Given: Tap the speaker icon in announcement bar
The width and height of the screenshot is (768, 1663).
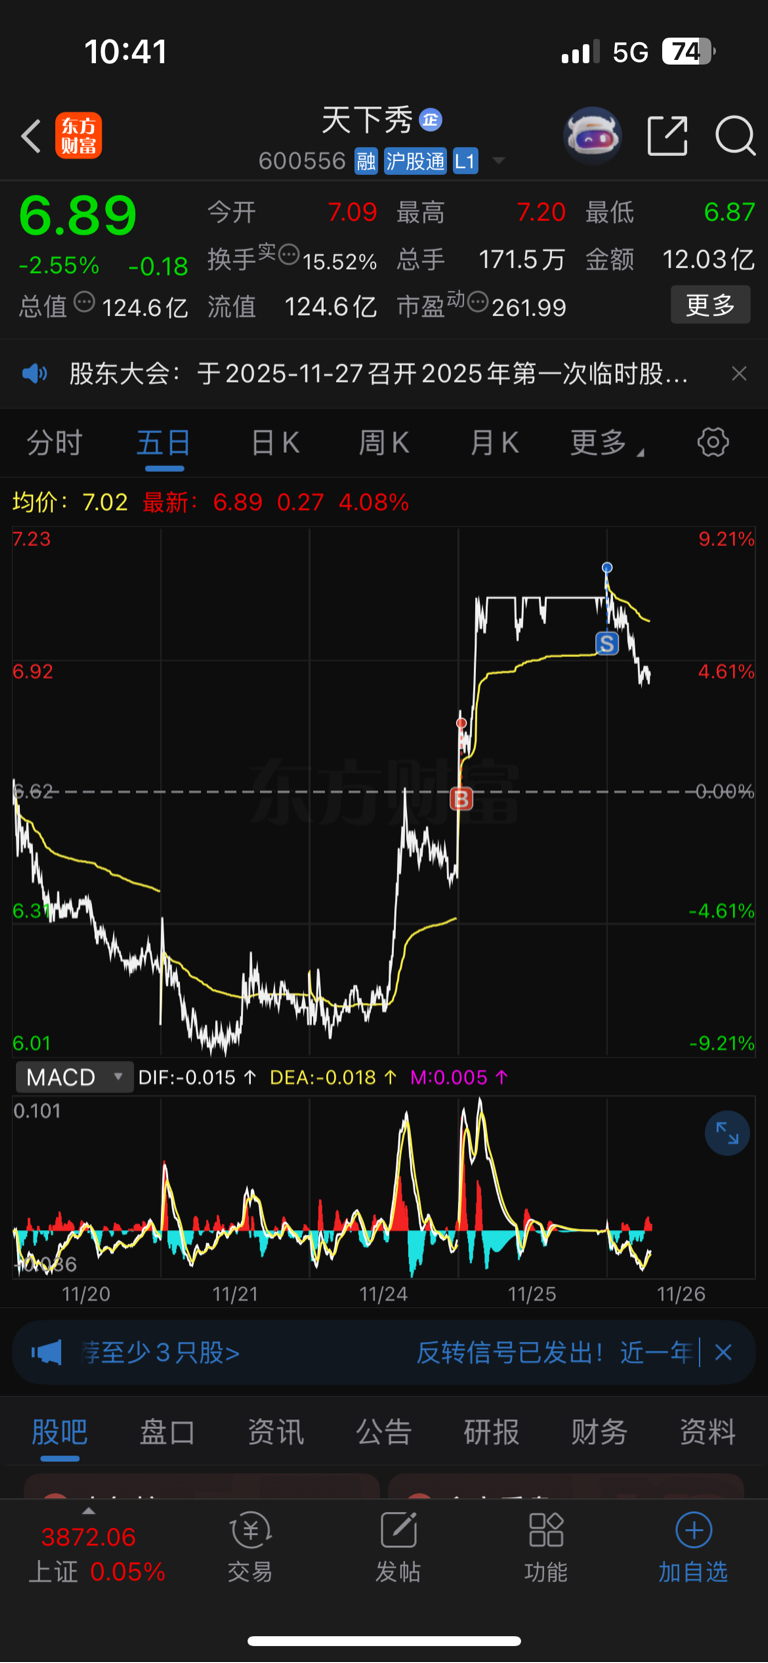Looking at the screenshot, I should (x=35, y=374).
